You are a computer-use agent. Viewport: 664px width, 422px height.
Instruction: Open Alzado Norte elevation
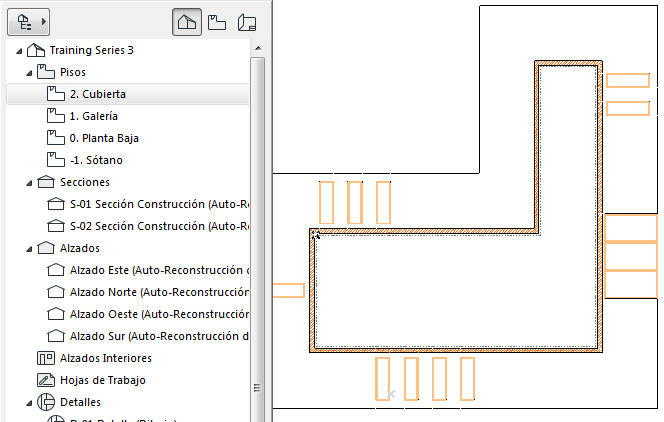click(x=159, y=292)
